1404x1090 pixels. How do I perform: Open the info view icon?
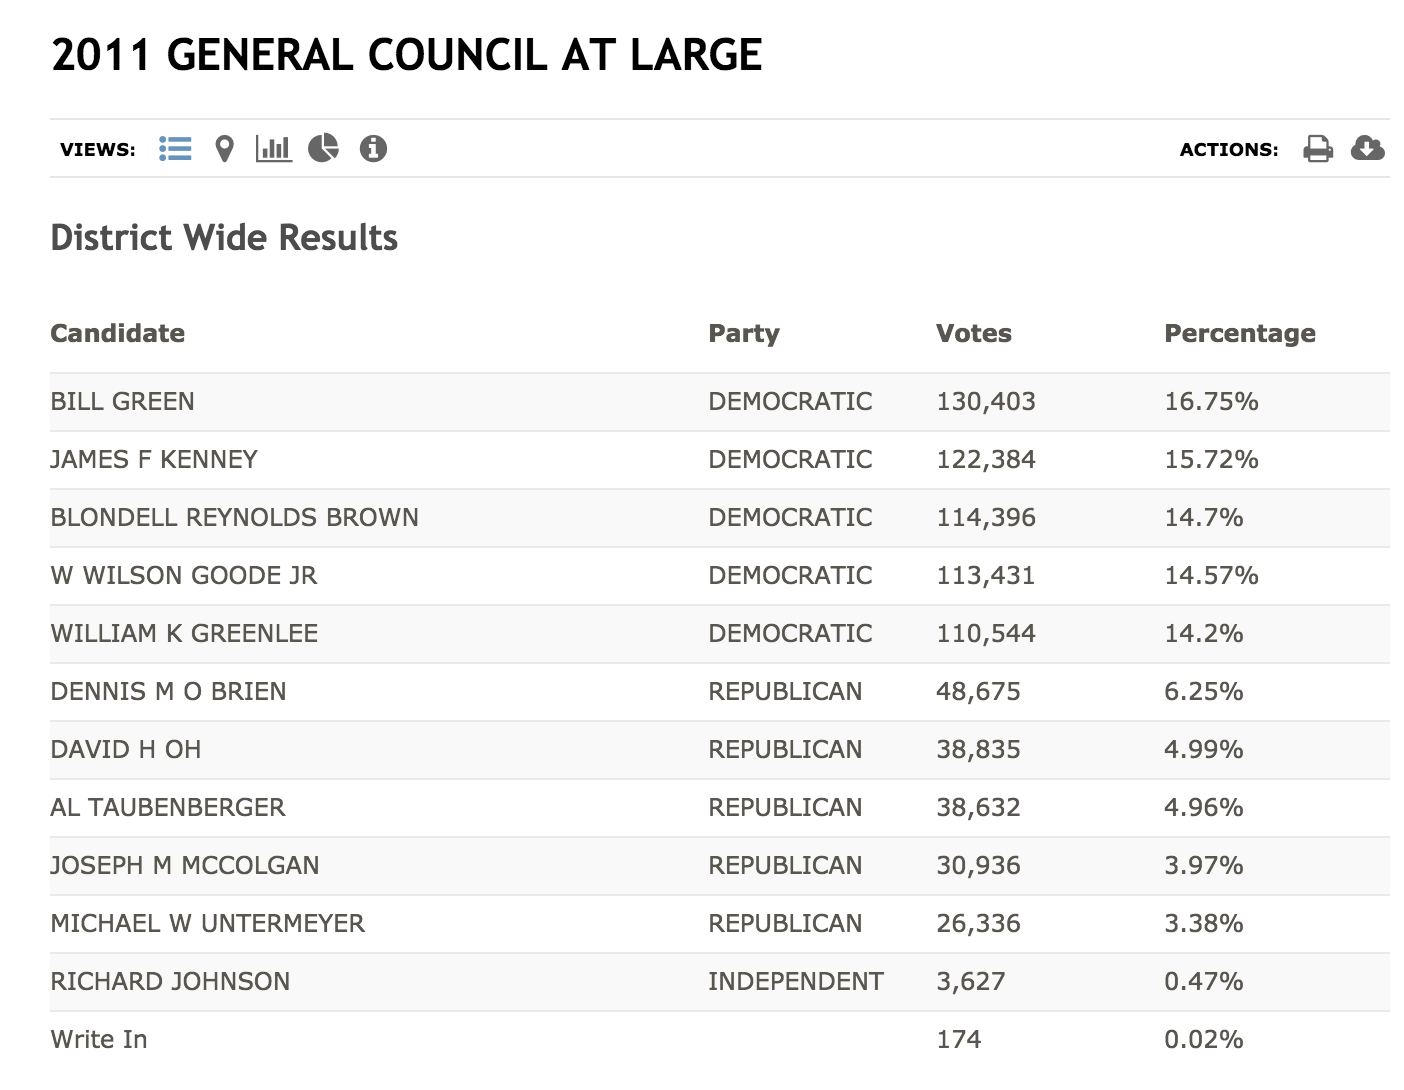tap(373, 149)
